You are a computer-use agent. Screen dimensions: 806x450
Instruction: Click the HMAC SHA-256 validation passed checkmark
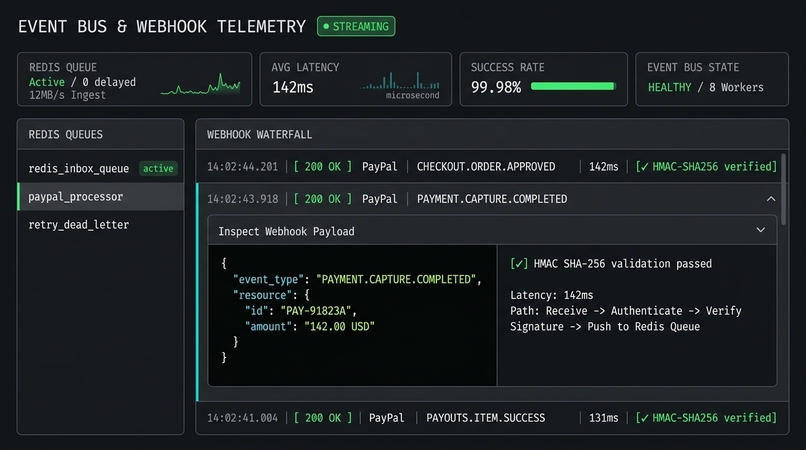click(519, 264)
